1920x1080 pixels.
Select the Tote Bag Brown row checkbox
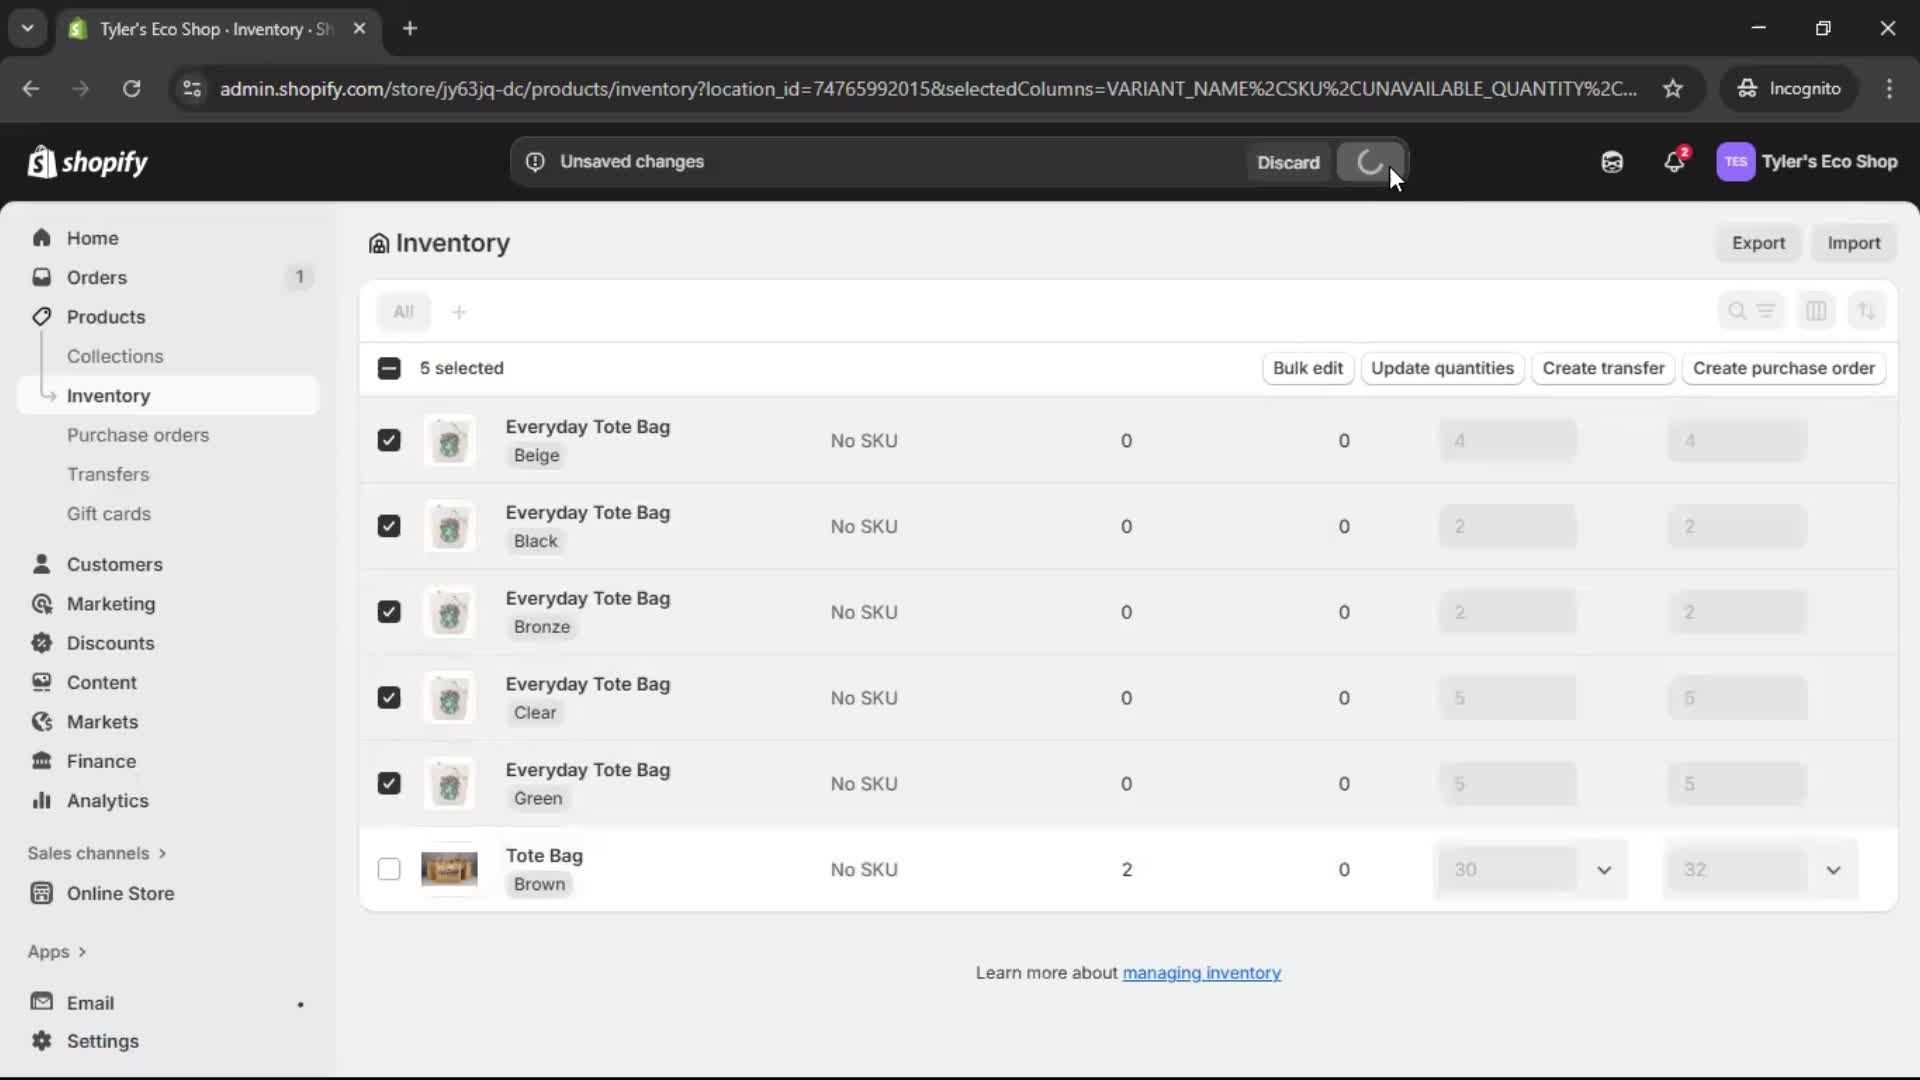pyautogui.click(x=389, y=869)
